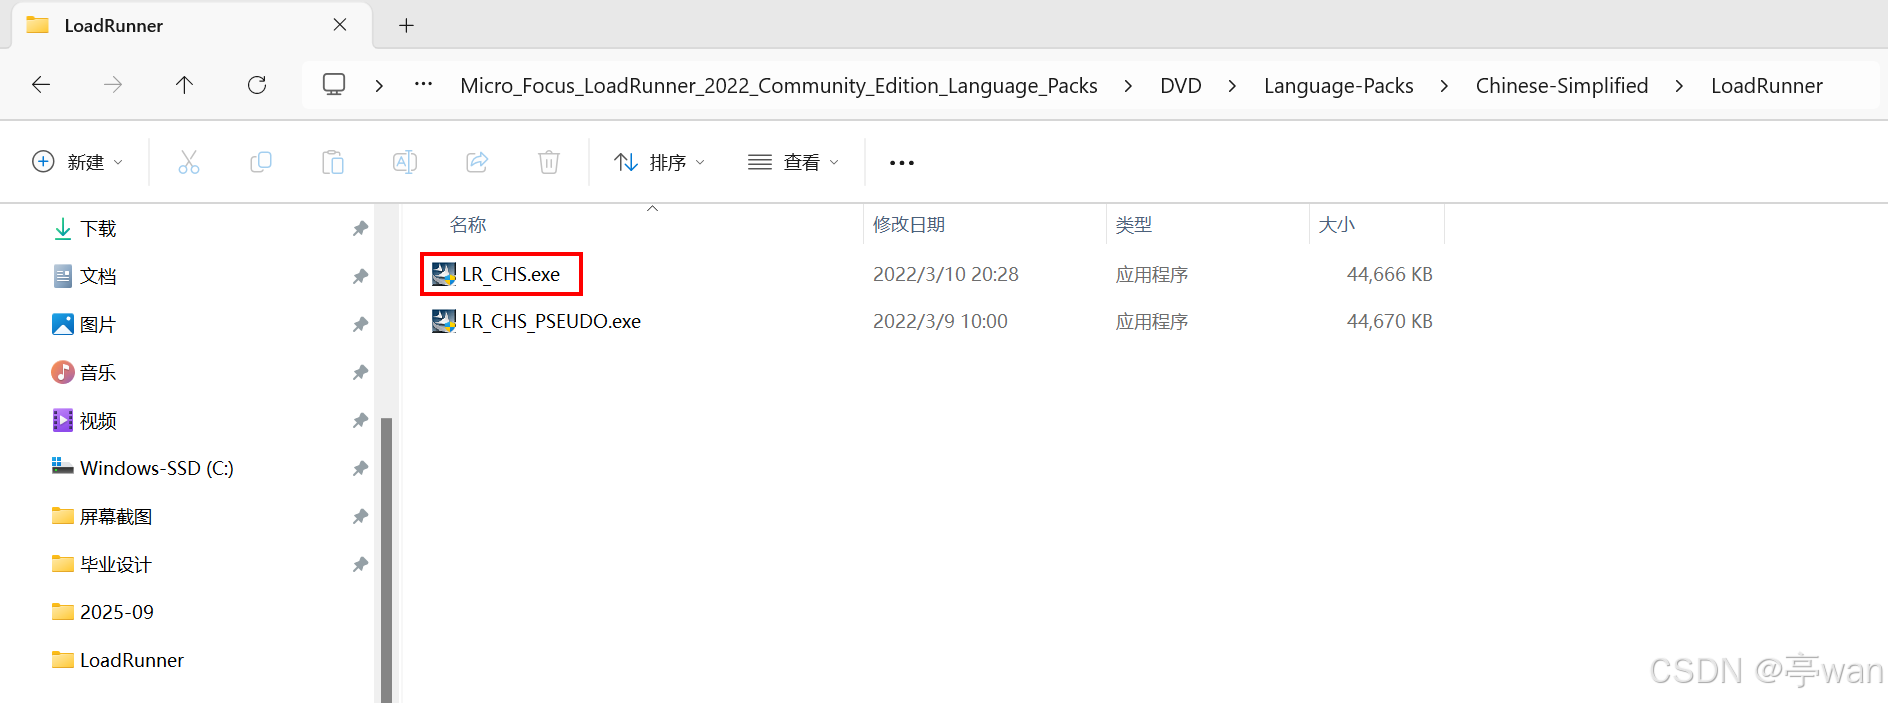The height and width of the screenshot is (703, 1888).
Task: Navigate to Language-Packs breadcrumb folder
Action: [x=1339, y=86]
